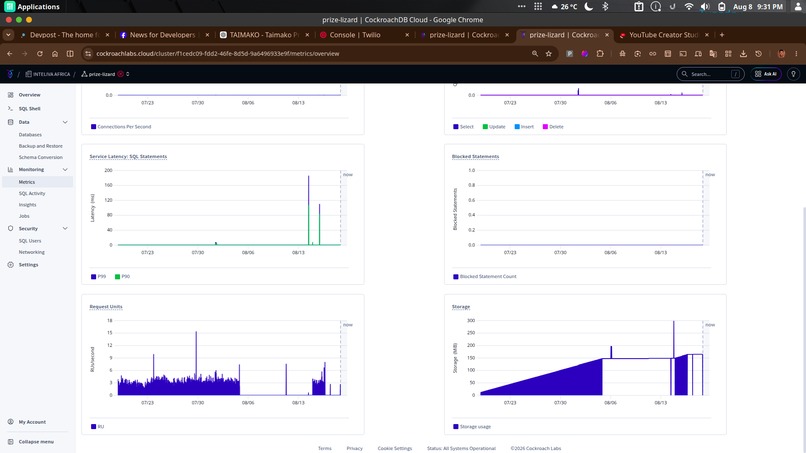
Task: Collapse the Security section chevron
Action: pos(65,228)
